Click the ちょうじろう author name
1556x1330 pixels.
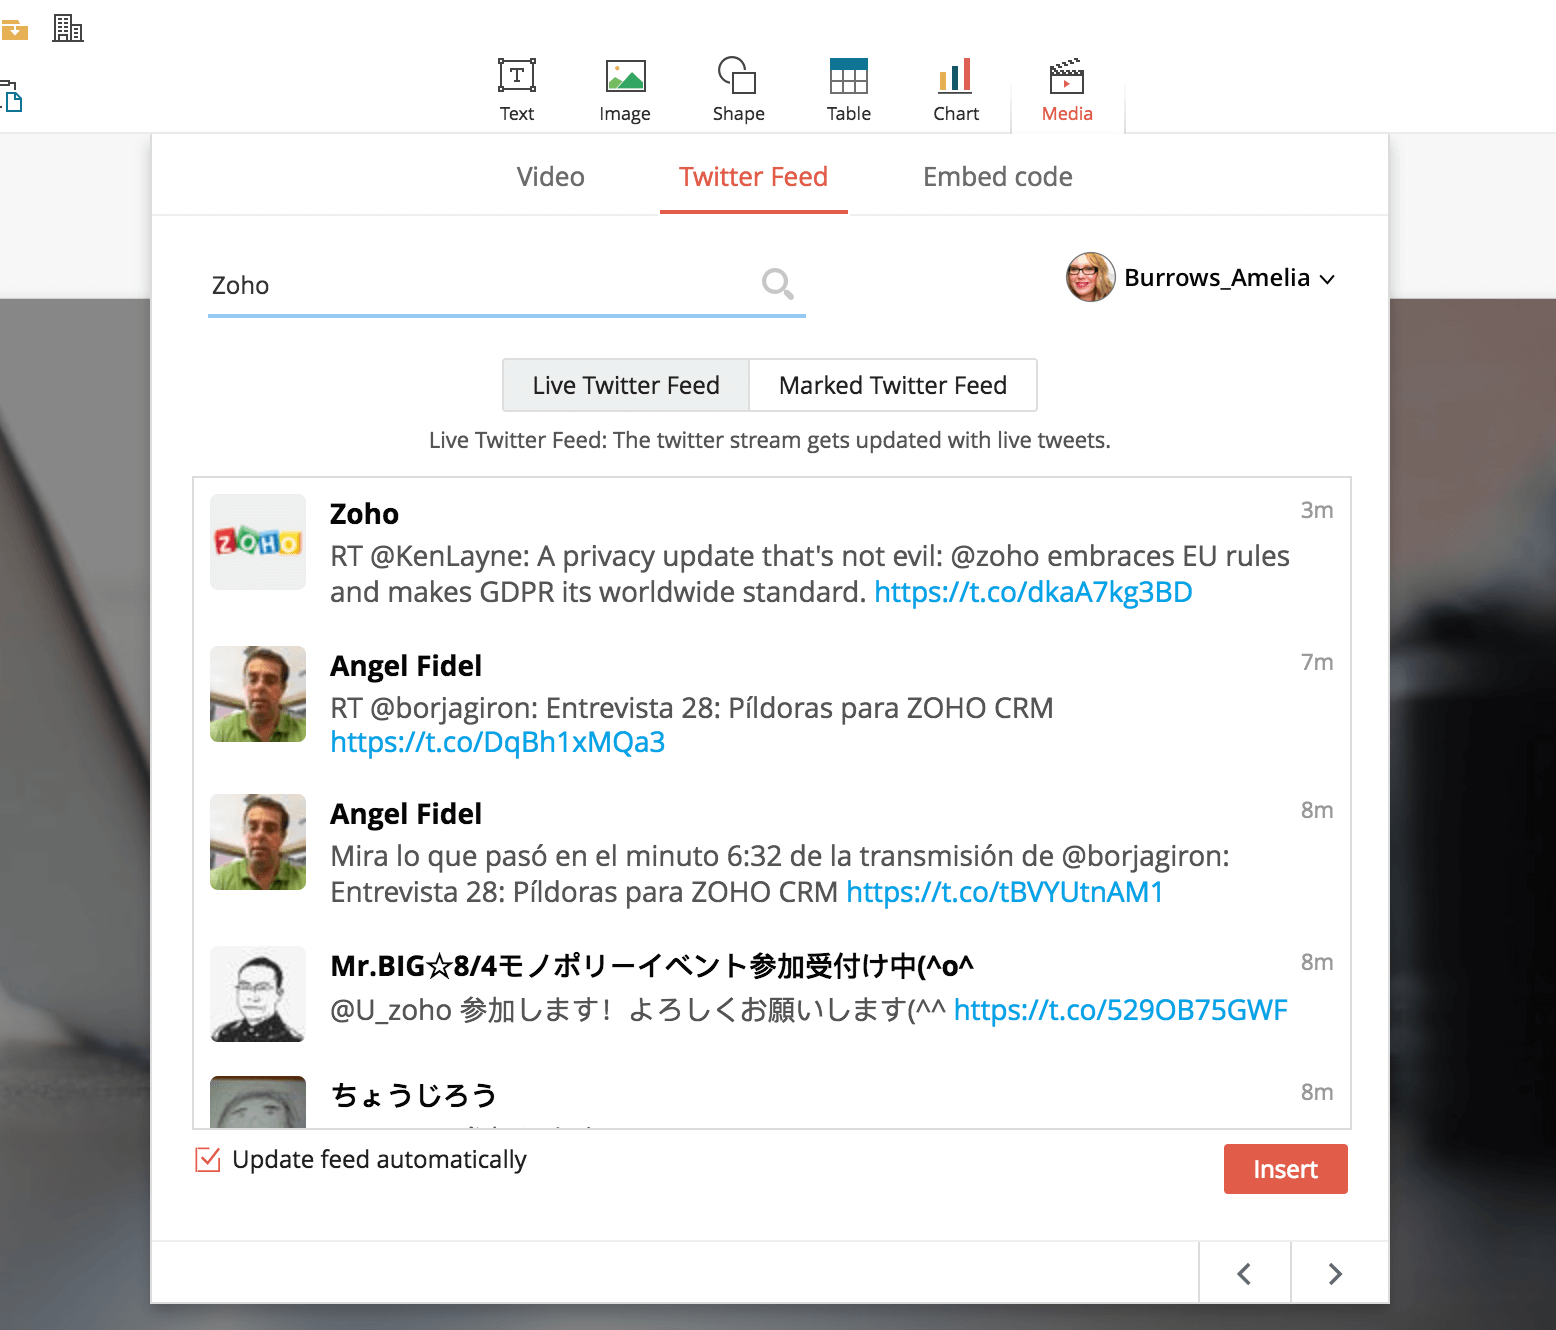pos(414,1095)
